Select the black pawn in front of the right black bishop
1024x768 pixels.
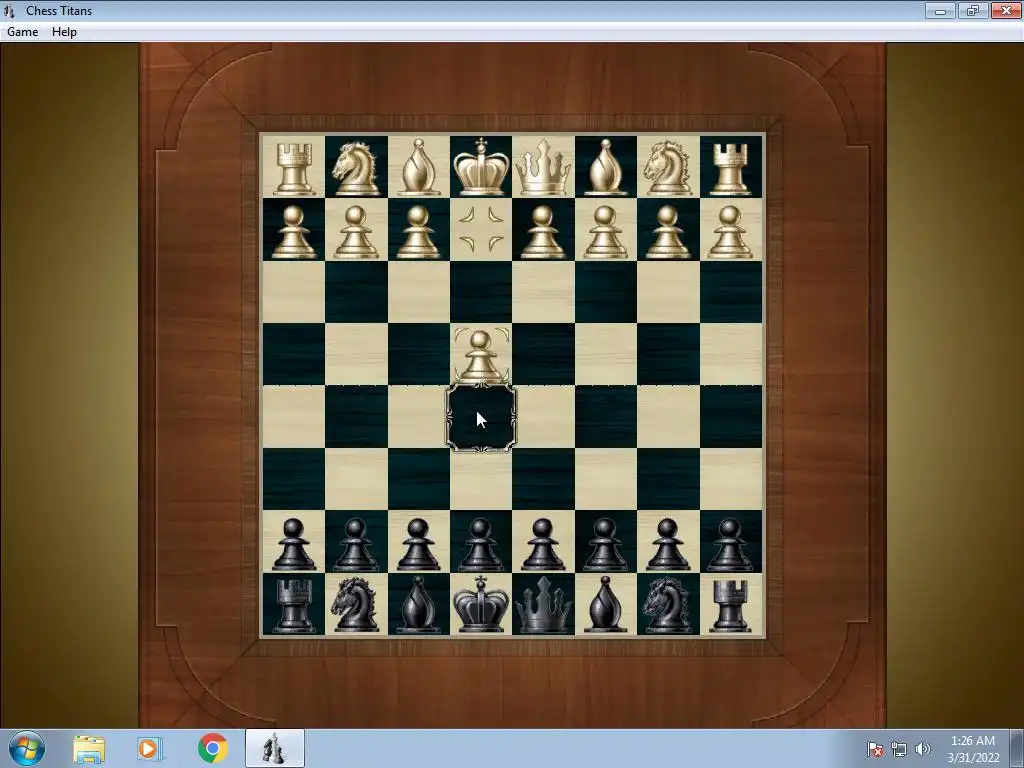click(605, 544)
